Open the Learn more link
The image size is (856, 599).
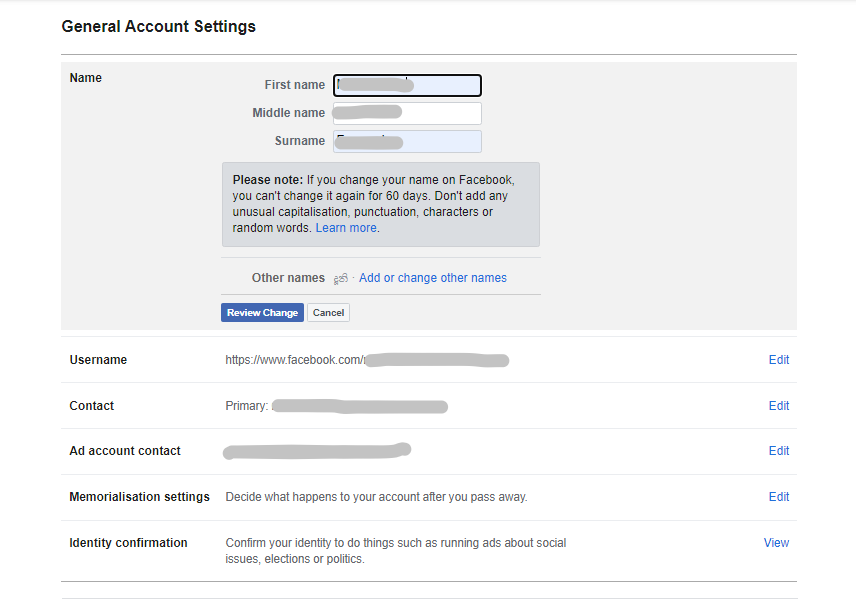pos(346,228)
